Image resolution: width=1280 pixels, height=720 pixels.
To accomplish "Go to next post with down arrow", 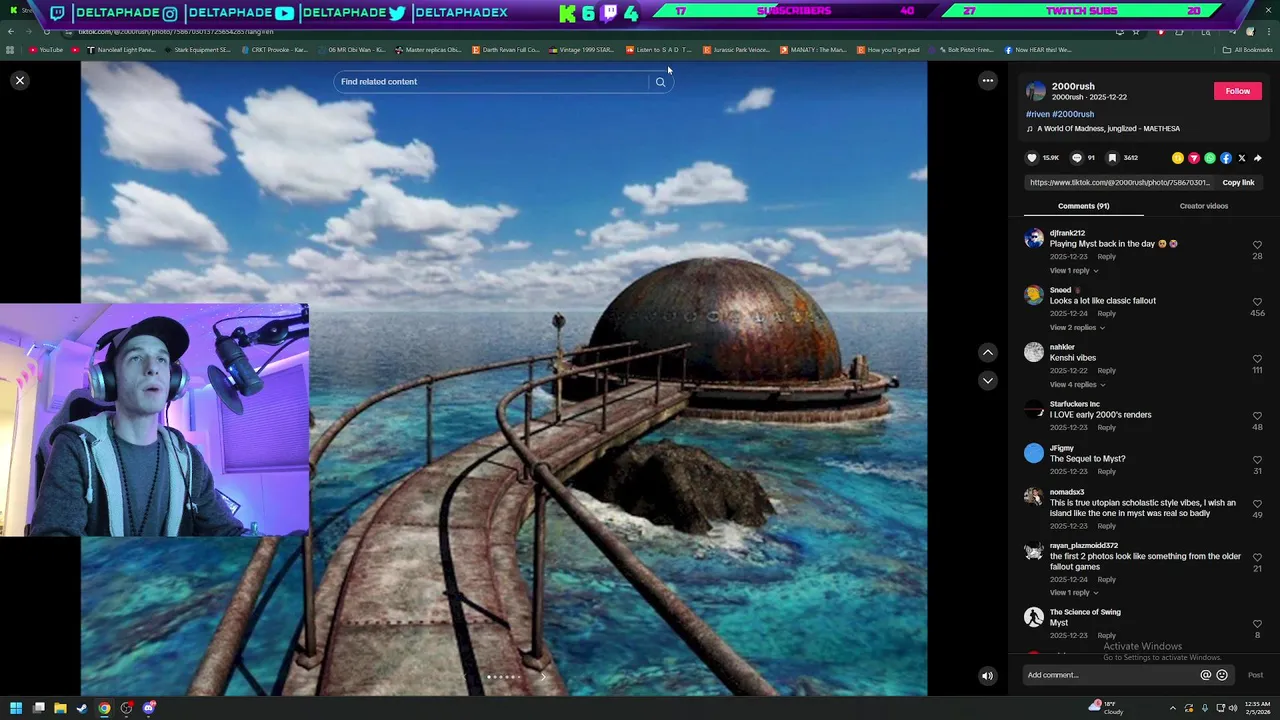I will coord(987,380).
